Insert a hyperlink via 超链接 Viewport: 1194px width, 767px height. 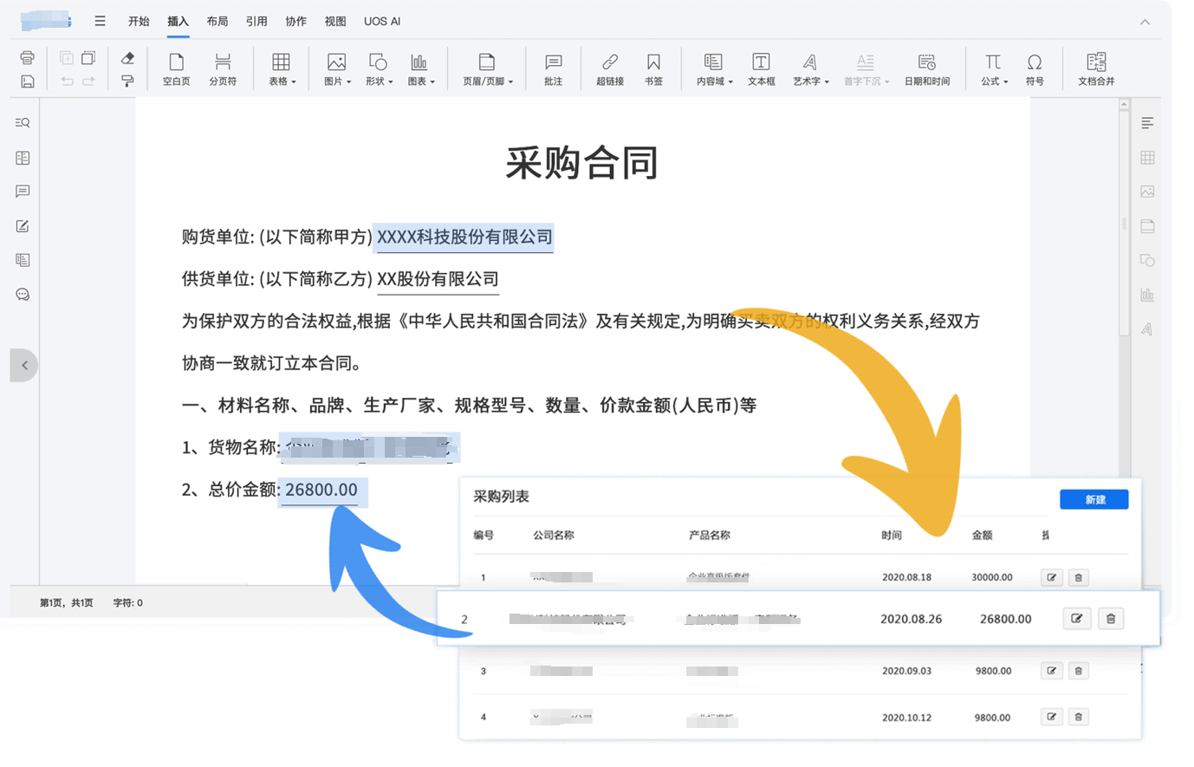point(610,69)
